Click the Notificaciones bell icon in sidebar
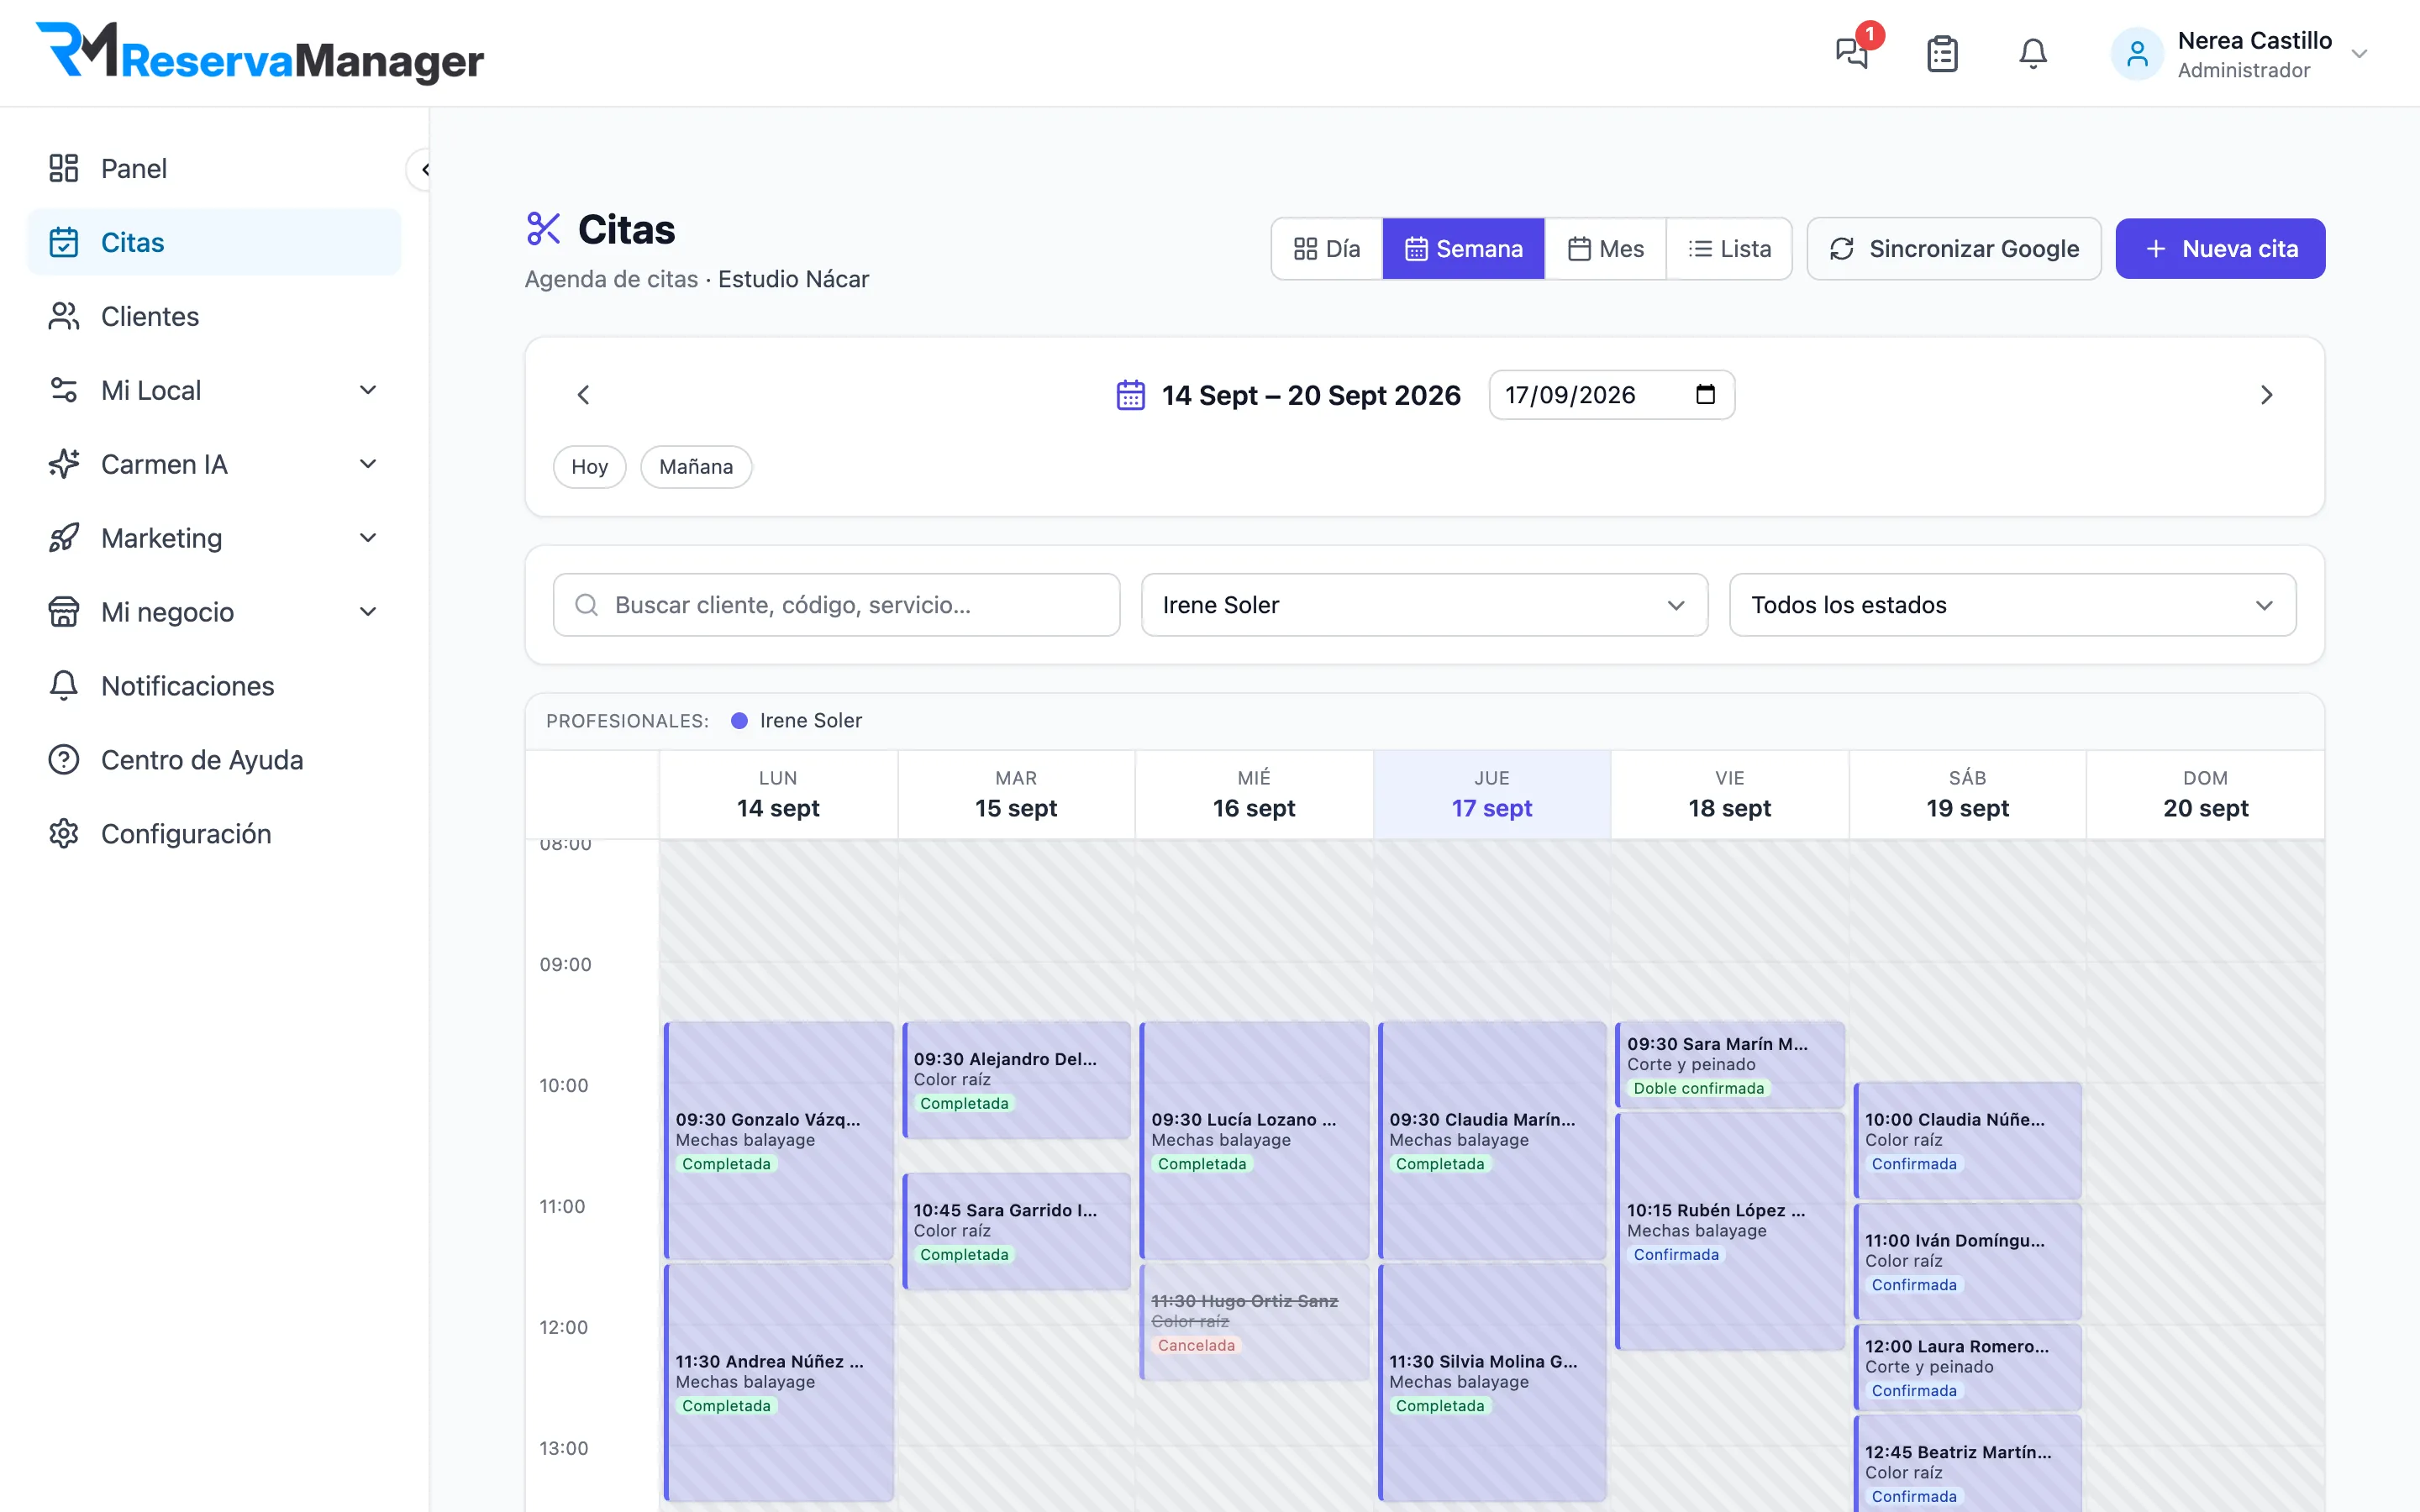The width and height of the screenshot is (2420, 1512). pos(63,686)
